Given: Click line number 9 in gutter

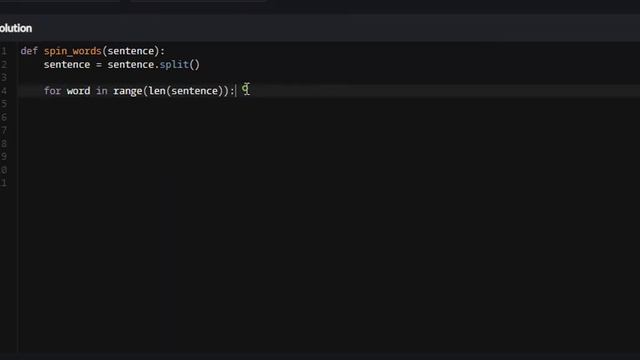Looking at the screenshot, I should (4, 156).
